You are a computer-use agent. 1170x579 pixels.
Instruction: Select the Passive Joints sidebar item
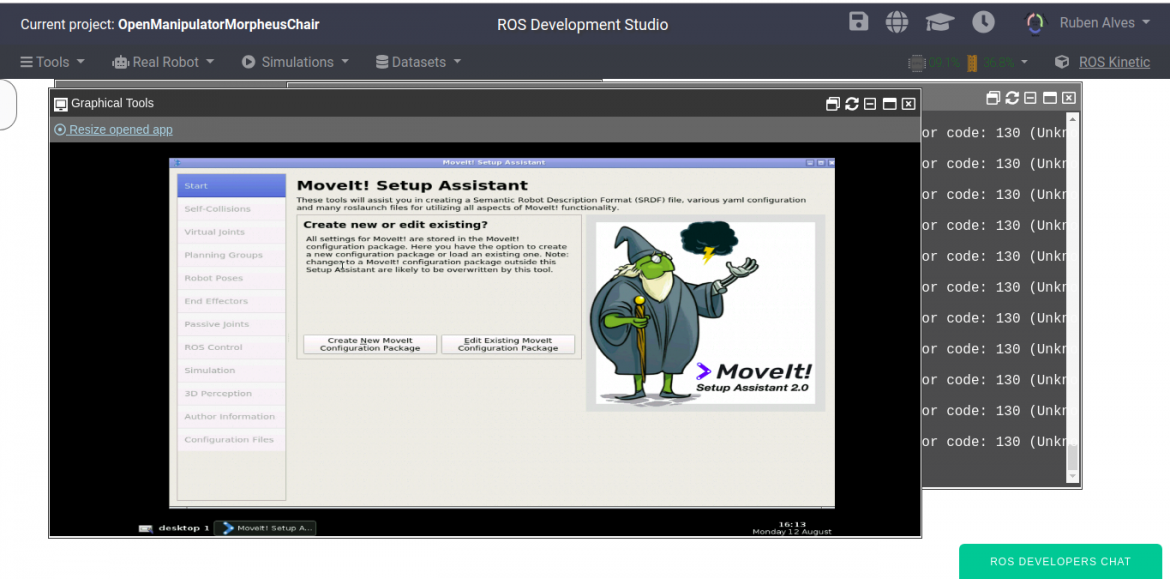[x=231, y=325]
